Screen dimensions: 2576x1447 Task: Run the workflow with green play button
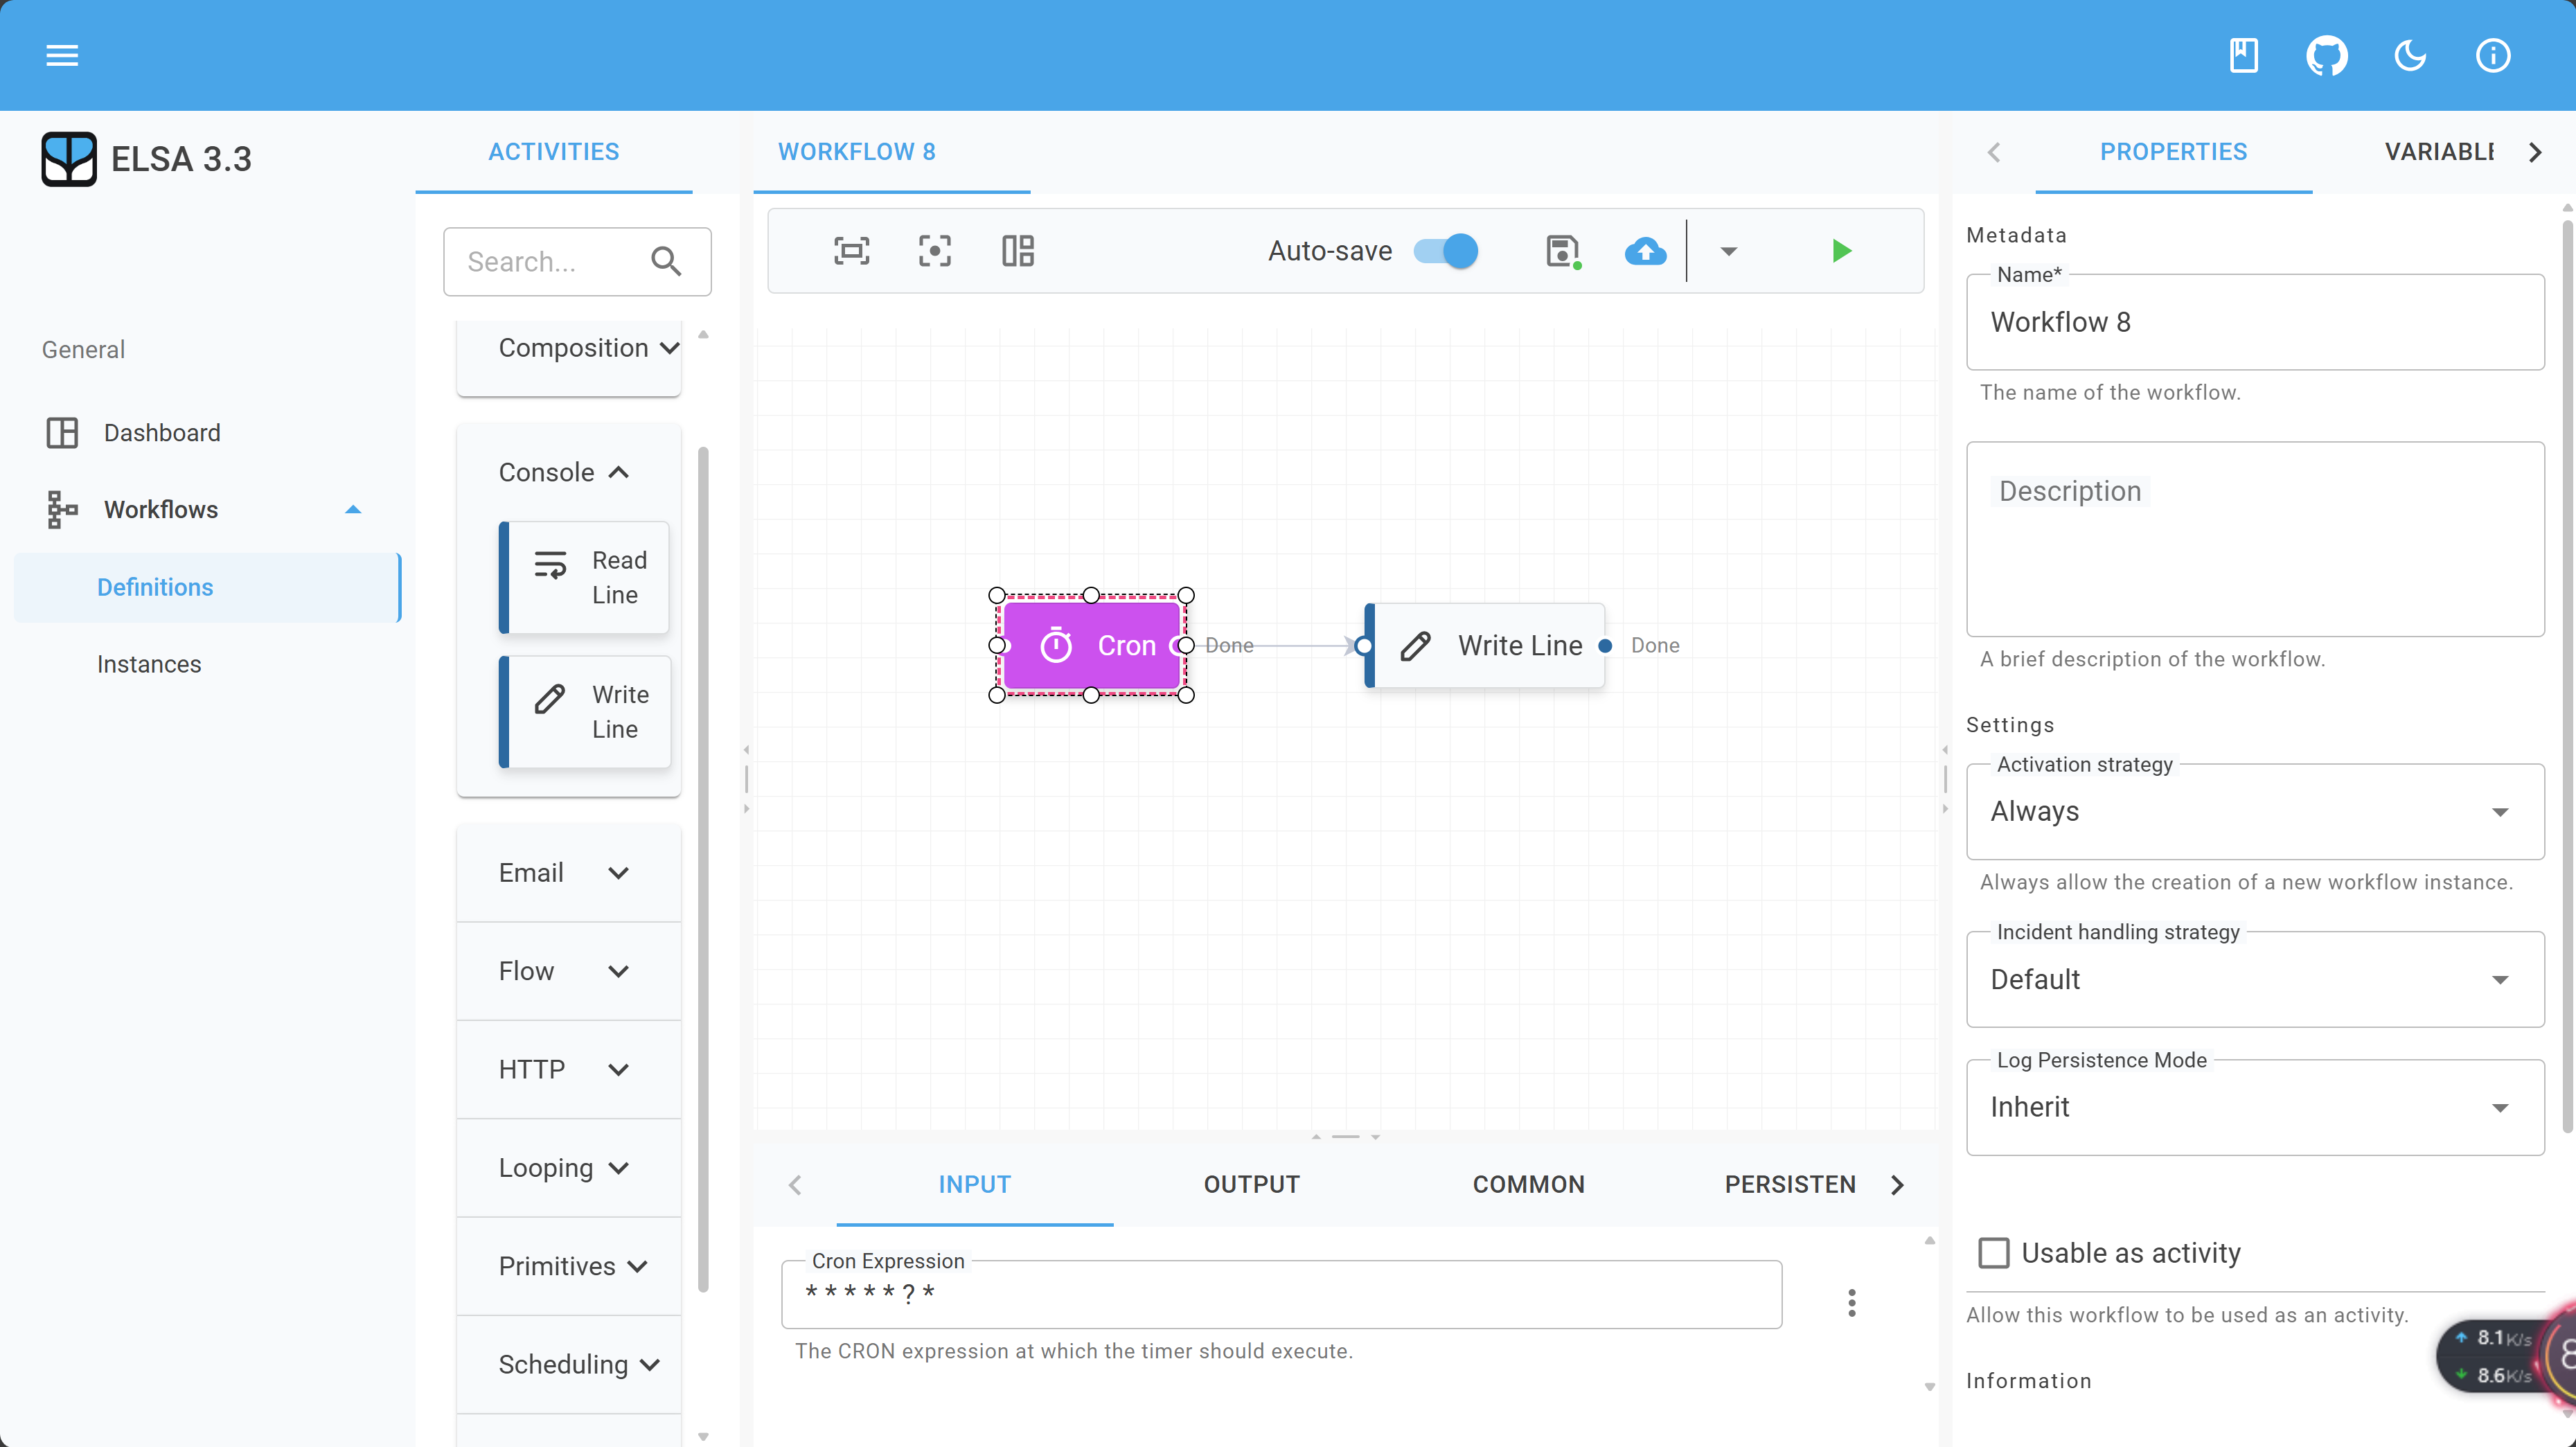pyautogui.click(x=1841, y=251)
